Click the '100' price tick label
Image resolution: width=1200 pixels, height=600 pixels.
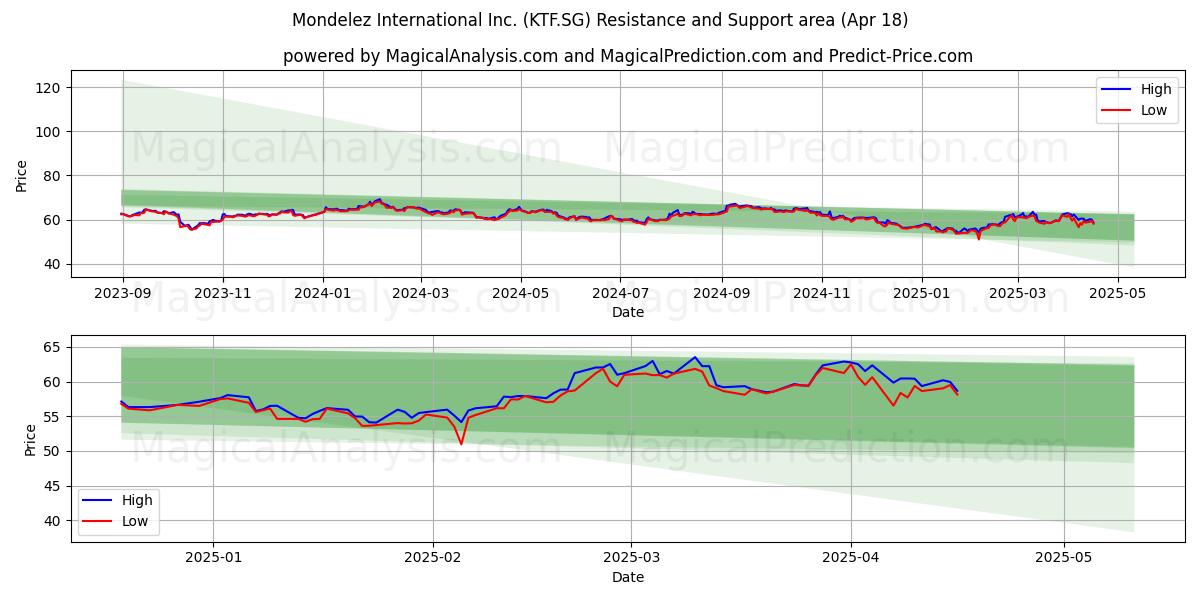point(48,132)
